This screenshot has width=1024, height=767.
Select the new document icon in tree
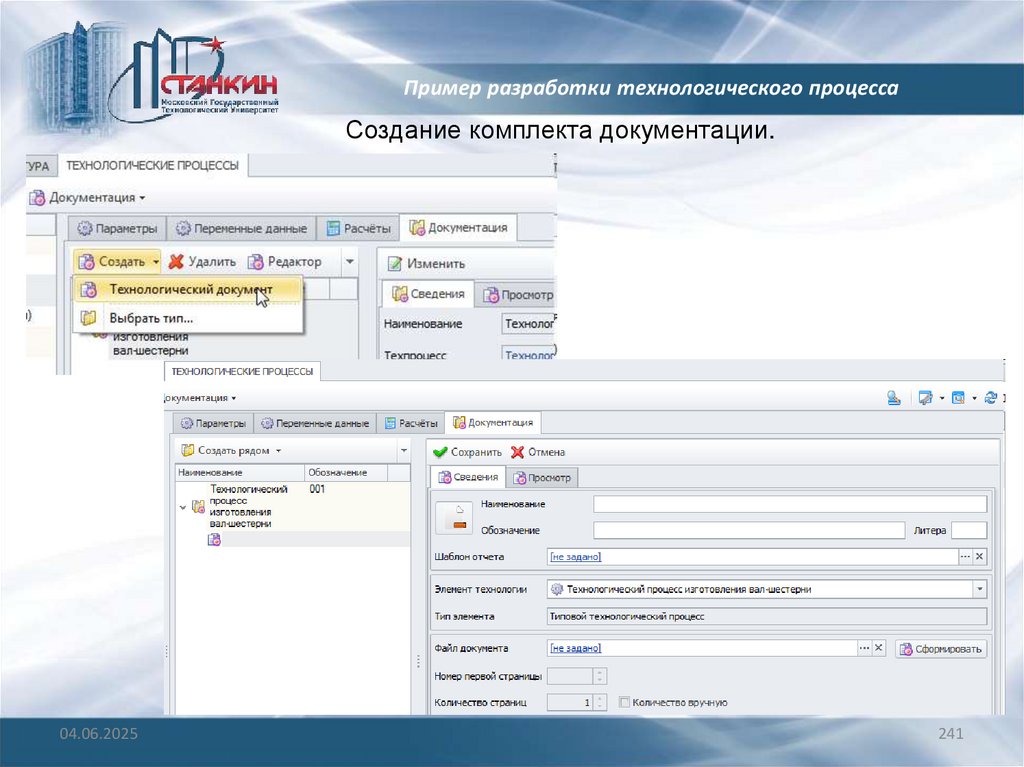tap(213, 540)
